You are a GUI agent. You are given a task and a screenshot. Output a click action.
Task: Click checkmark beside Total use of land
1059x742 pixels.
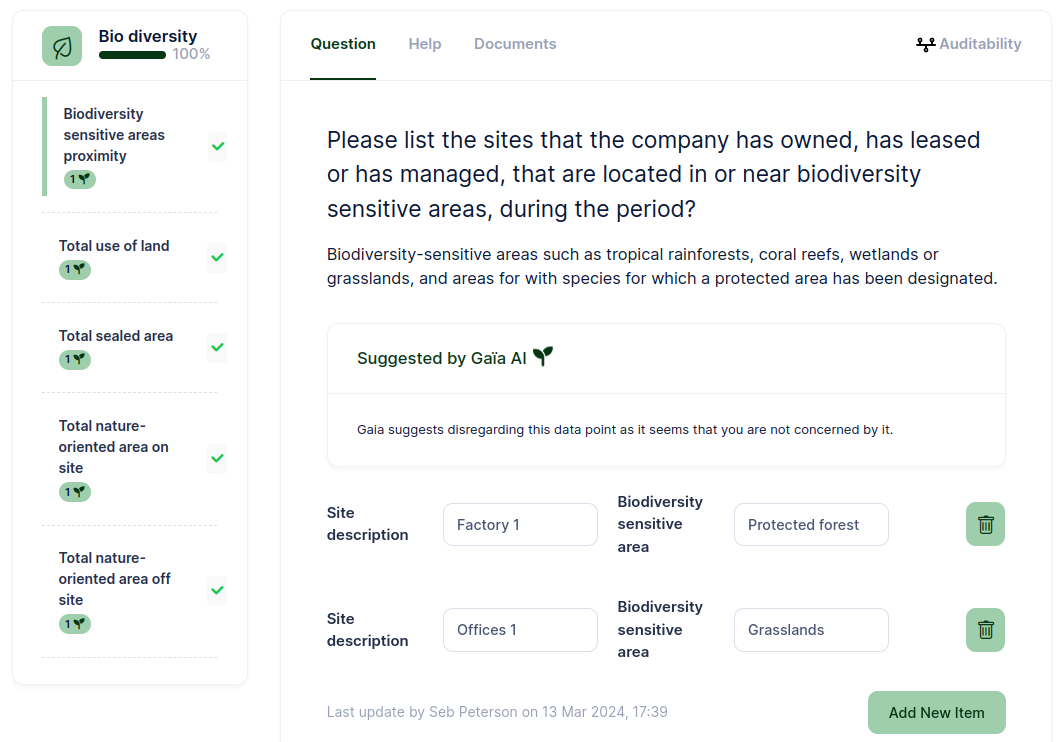[x=217, y=257]
